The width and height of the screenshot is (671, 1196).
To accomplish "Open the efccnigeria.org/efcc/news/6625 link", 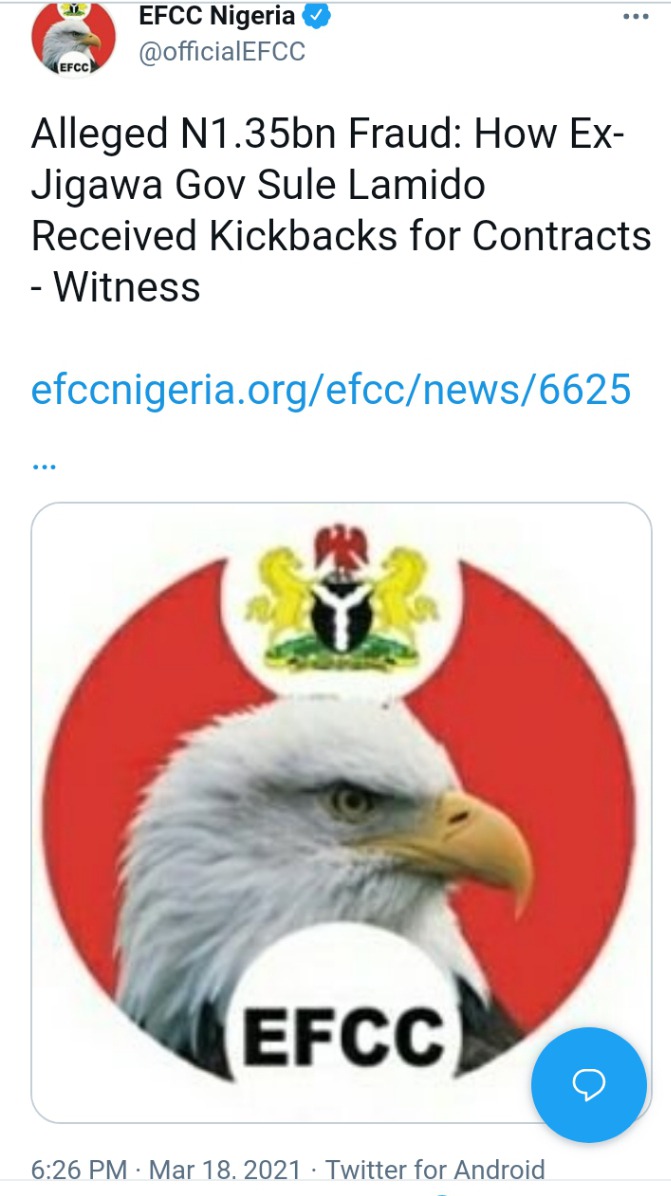I will pyautogui.click(x=331, y=391).
